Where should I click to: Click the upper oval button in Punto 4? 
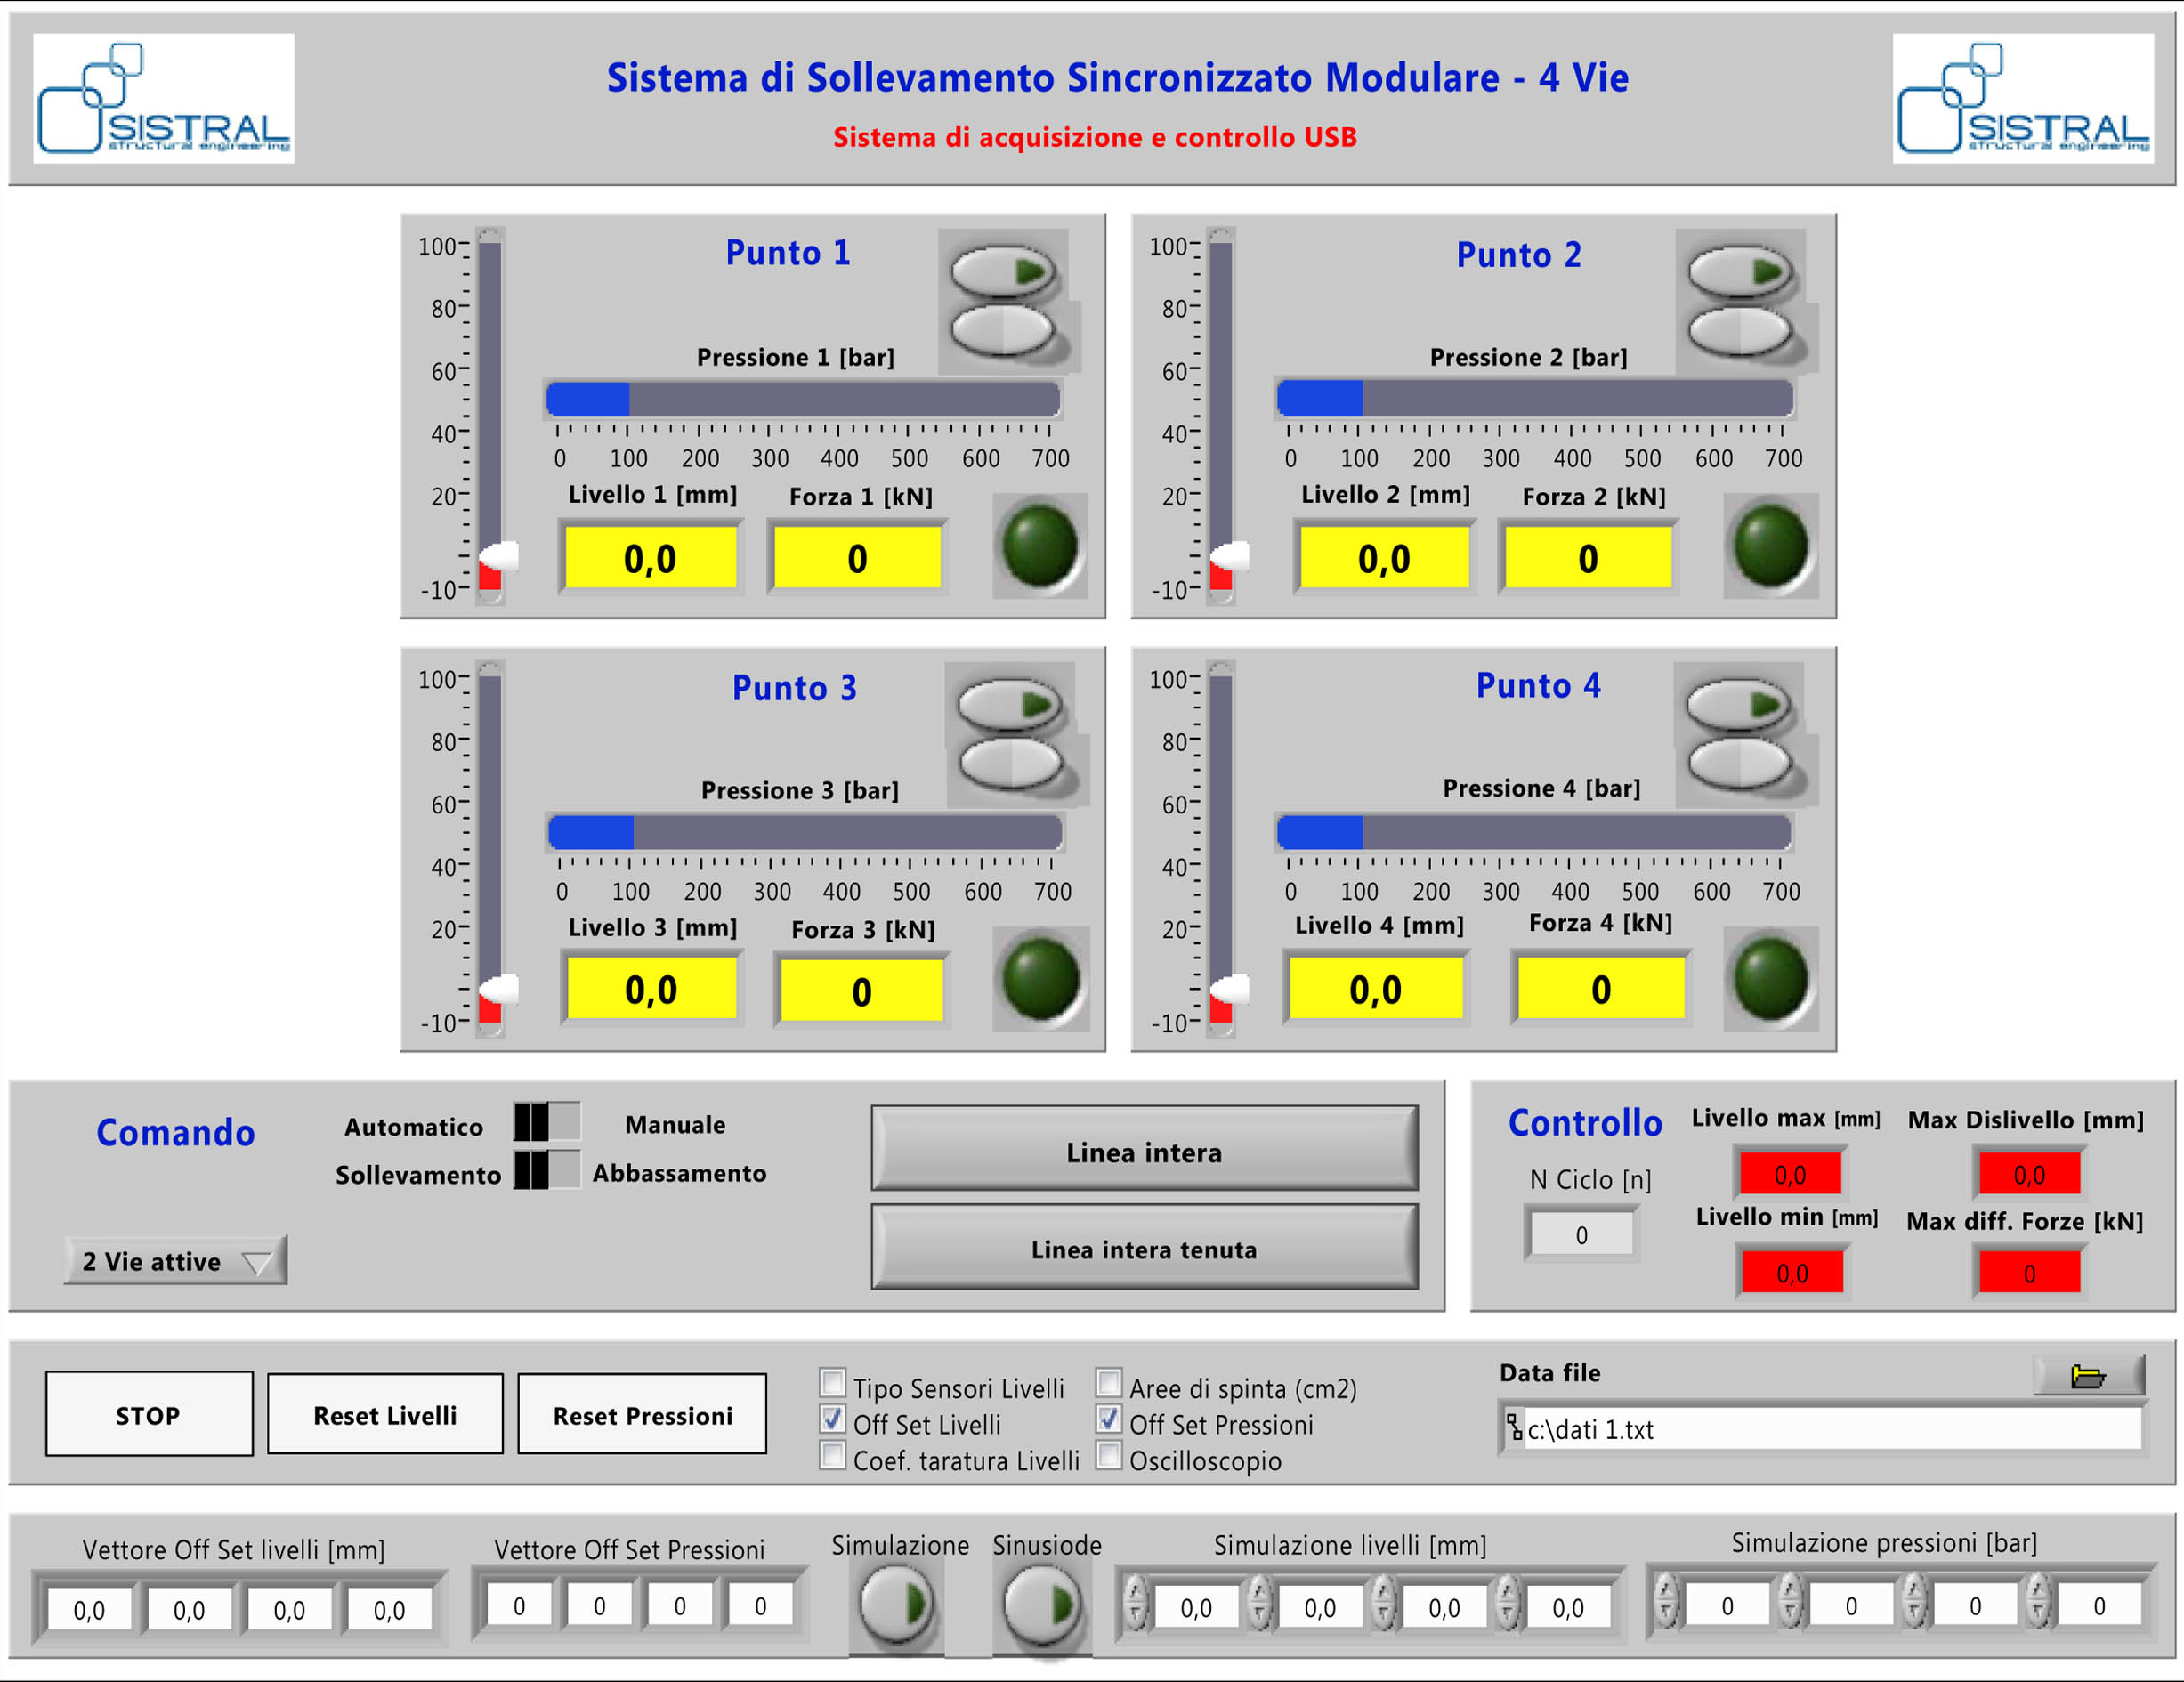[1739, 704]
